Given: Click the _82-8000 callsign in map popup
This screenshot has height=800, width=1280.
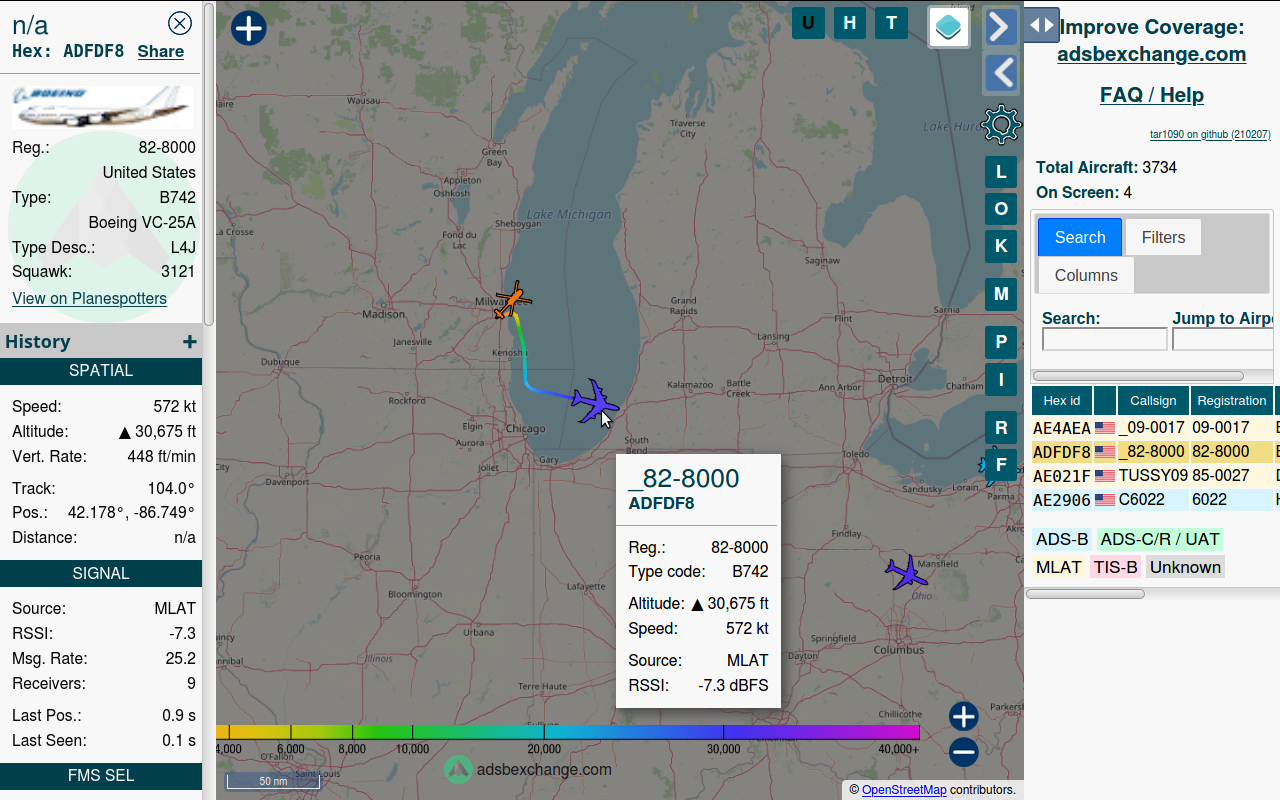Looking at the screenshot, I should [684, 478].
